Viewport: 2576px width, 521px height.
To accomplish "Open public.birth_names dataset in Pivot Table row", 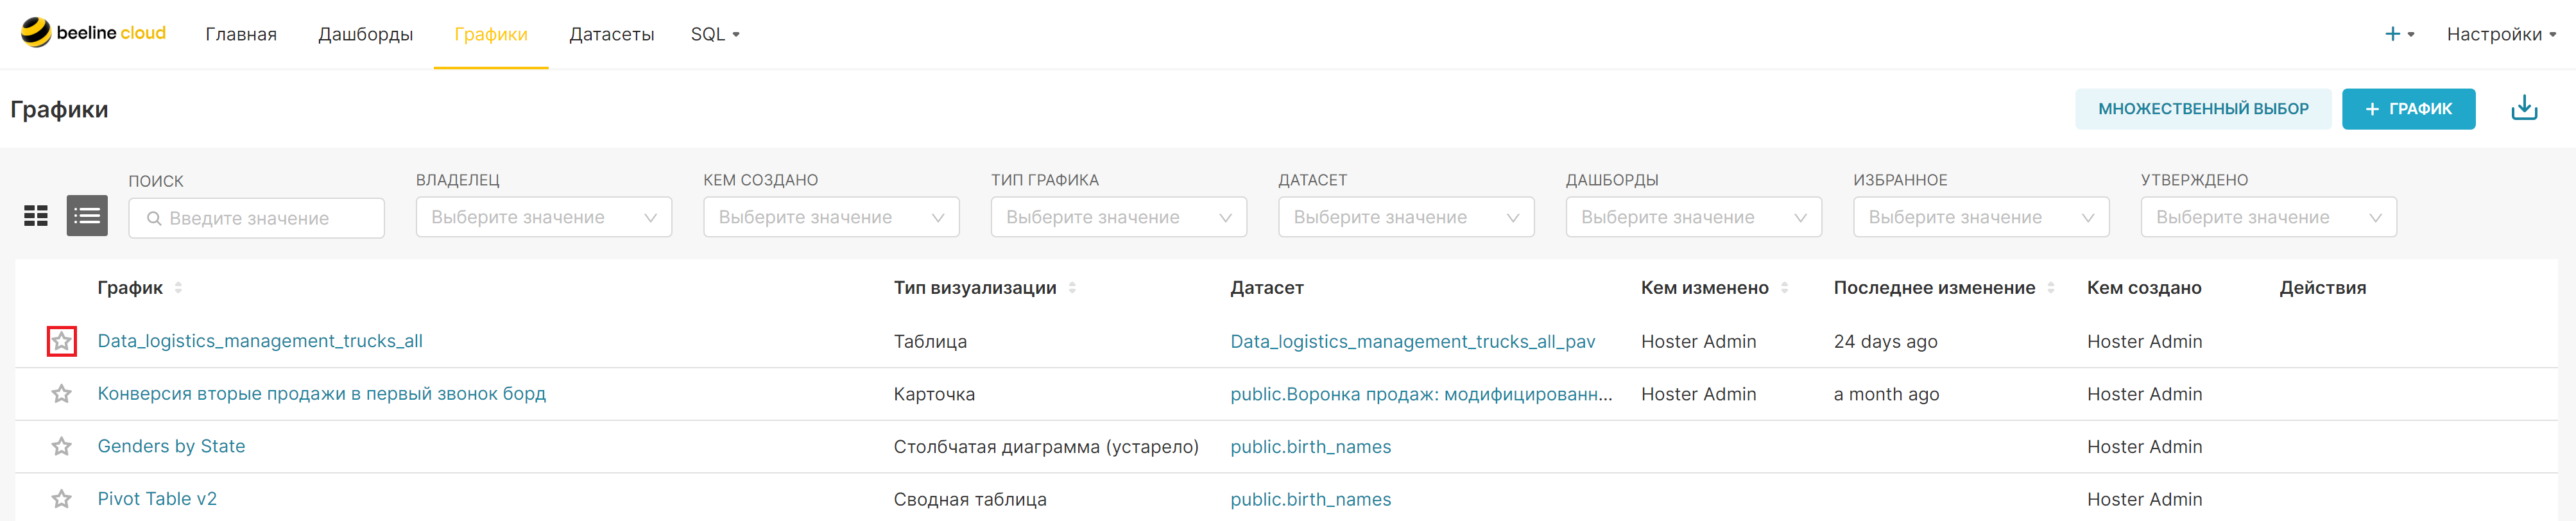I will 1310,499.
